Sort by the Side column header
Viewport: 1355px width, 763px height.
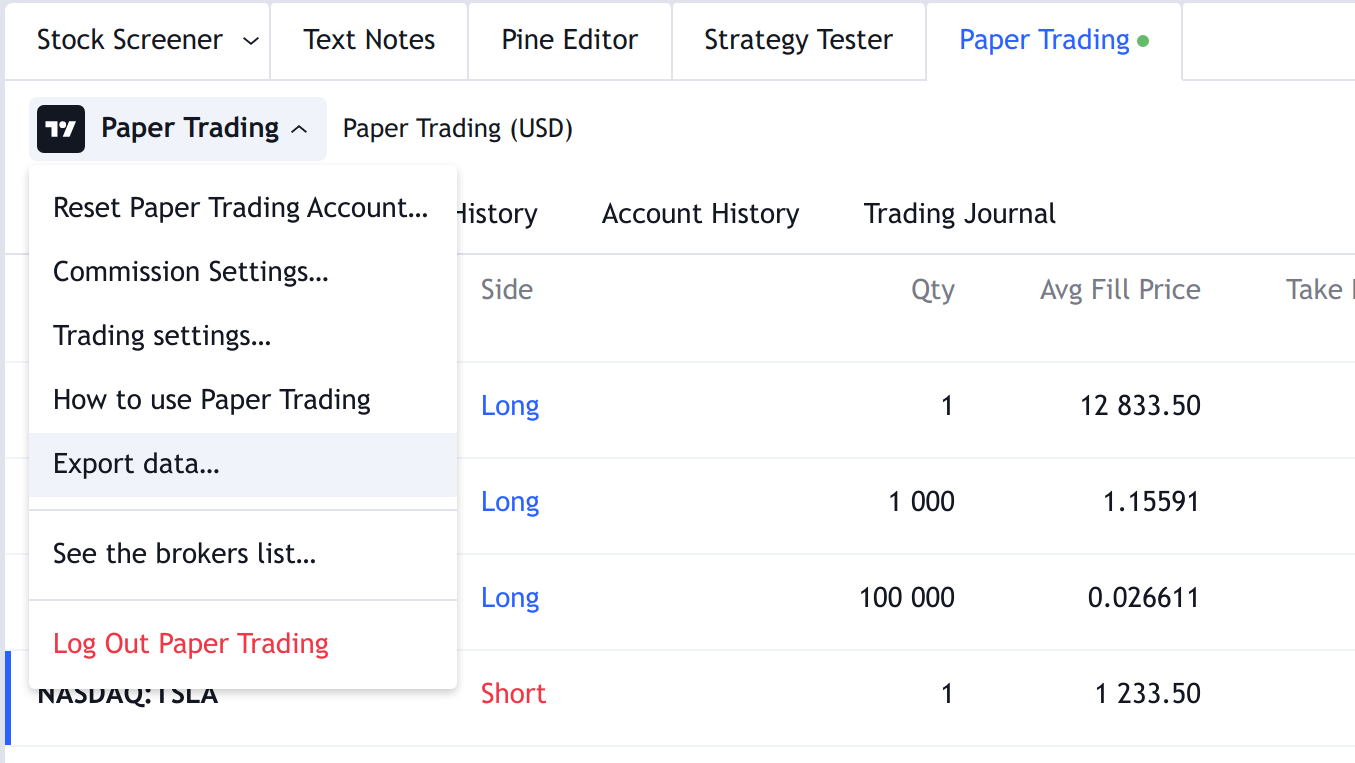point(507,290)
